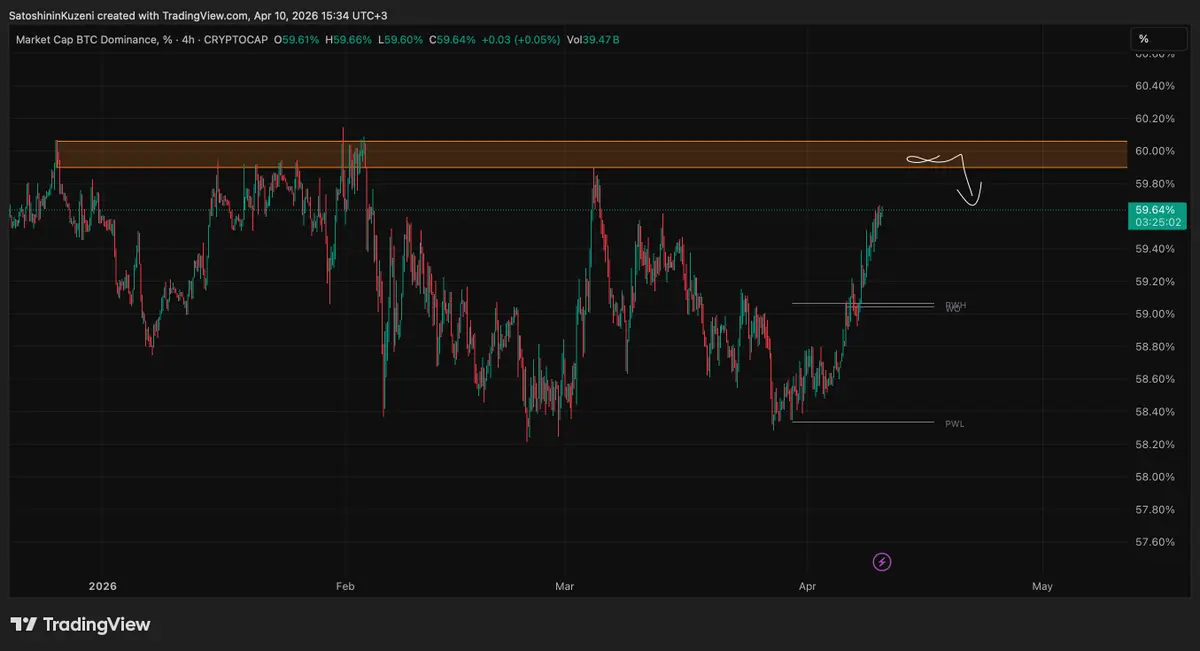Click the TradingView logo icon at bottom left
Screen dimensions: 1200x651
click(x=24, y=625)
